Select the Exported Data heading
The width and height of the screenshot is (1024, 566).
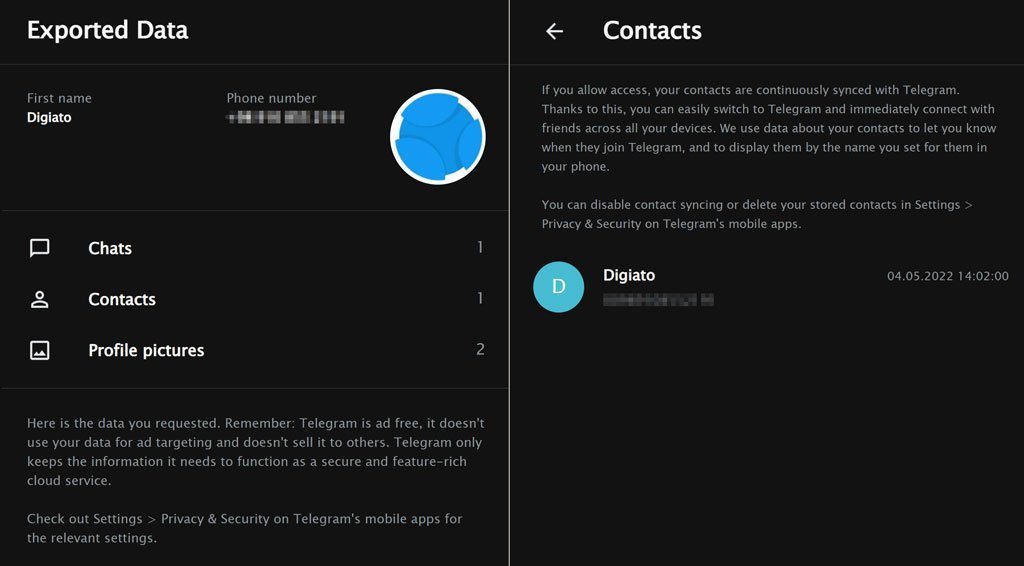pyautogui.click(x=108, y=30)
